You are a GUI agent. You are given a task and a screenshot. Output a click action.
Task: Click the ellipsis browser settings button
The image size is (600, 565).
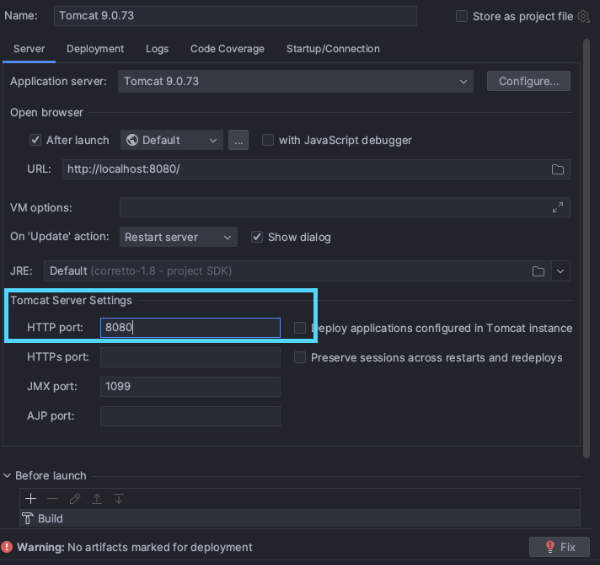pos(238,140)
